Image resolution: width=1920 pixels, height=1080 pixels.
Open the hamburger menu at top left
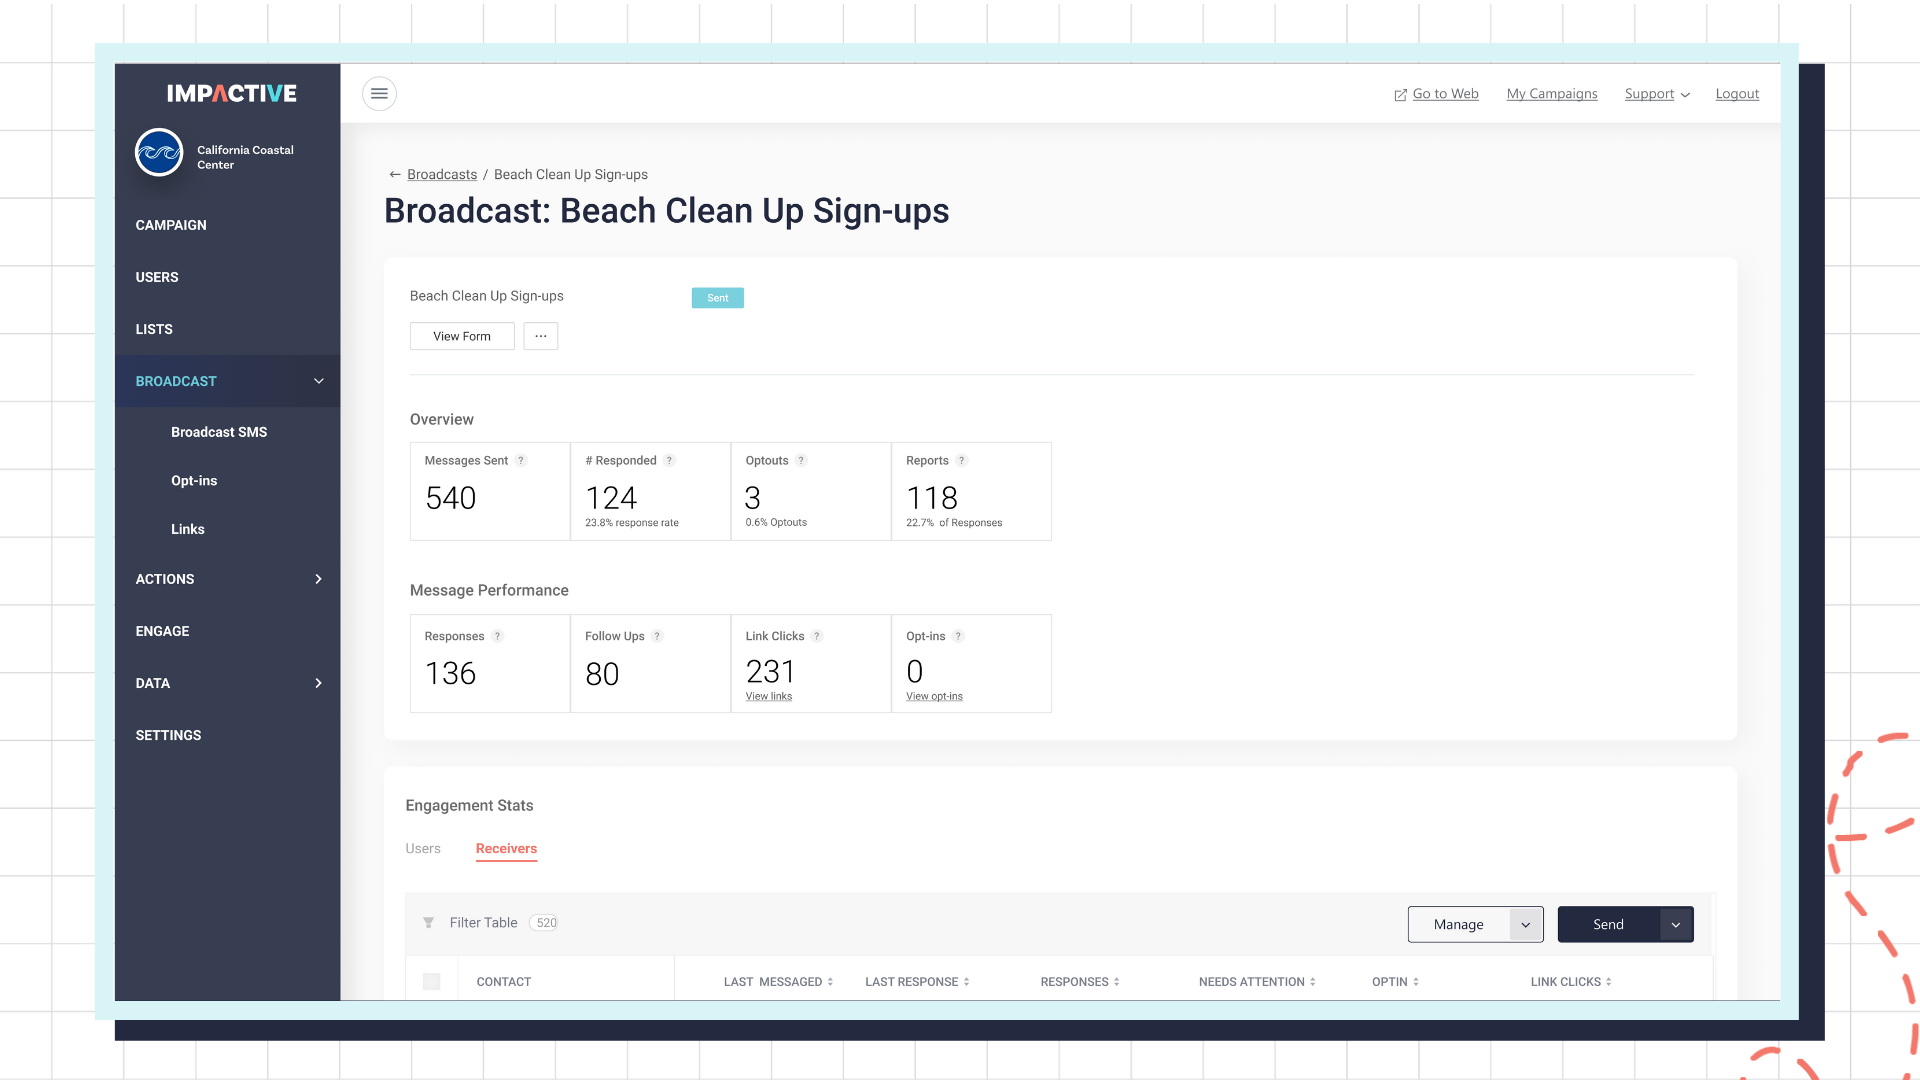(x=379, y=93)
